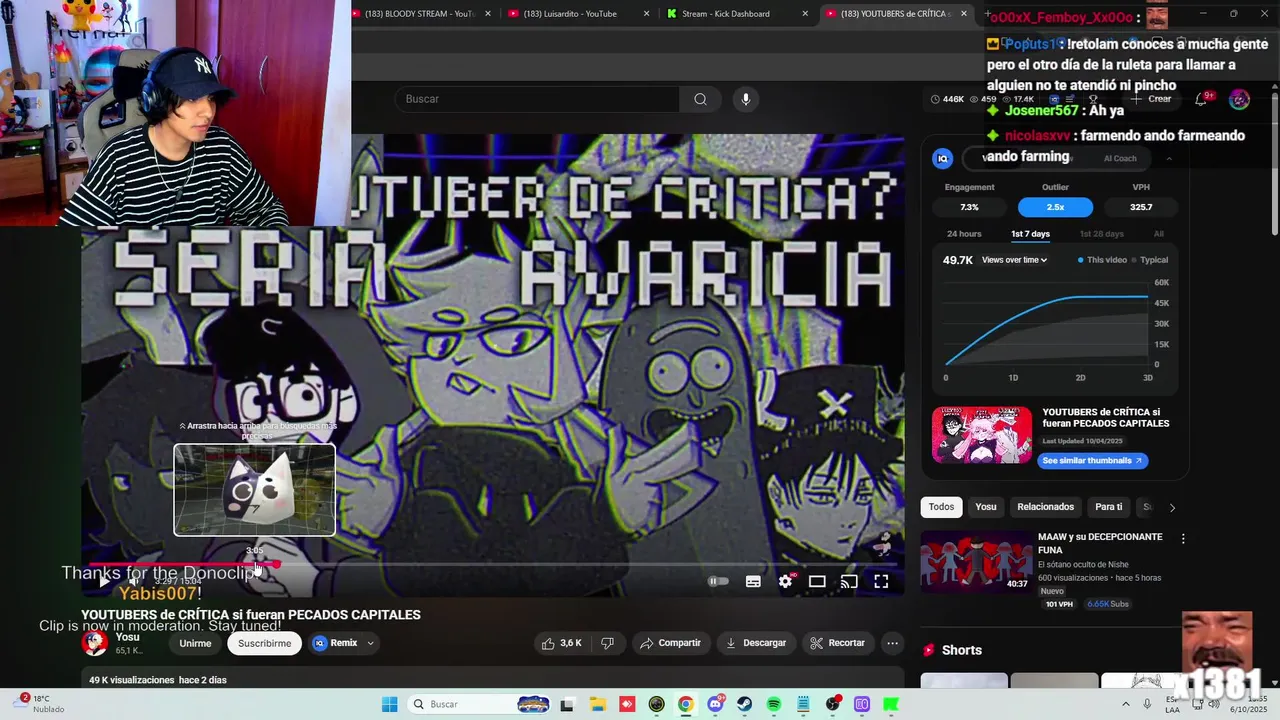Viewport: 1280px width, 720px height.
Task: Open more actions three-dot menu under video
Action: pos(893,643)
